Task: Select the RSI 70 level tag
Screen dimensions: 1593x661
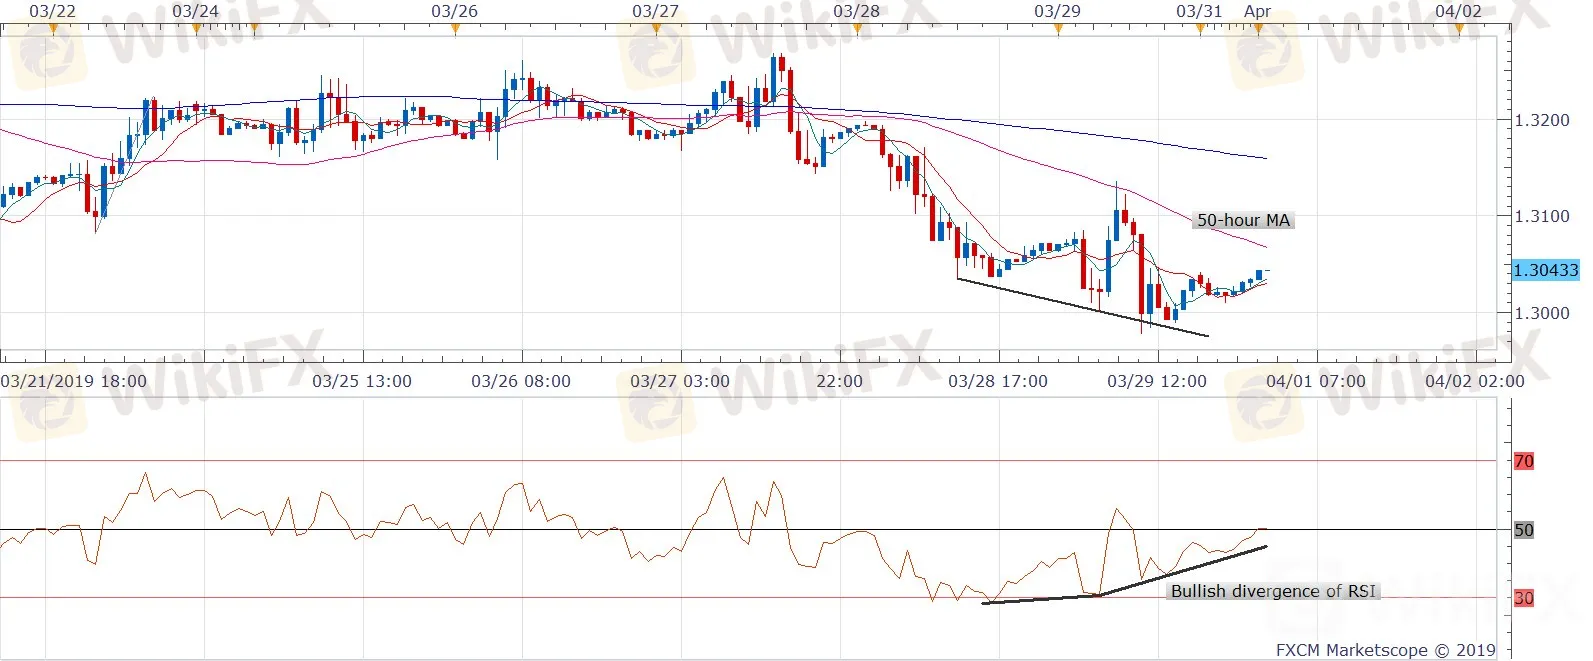Action: click(1523, 461)
